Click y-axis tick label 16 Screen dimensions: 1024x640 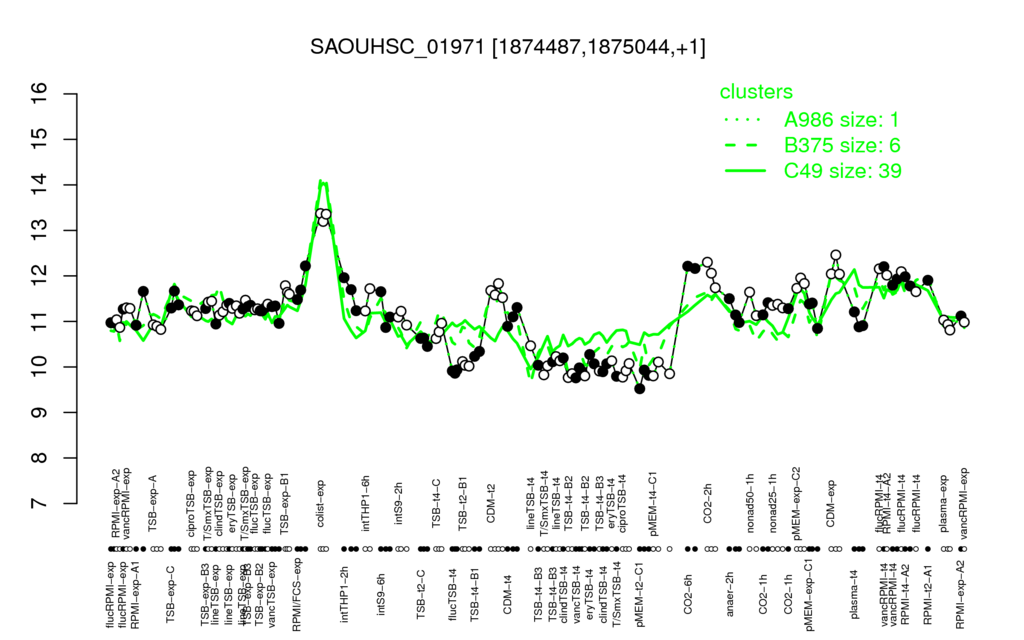pyautogui.click(x=39, y=94)
